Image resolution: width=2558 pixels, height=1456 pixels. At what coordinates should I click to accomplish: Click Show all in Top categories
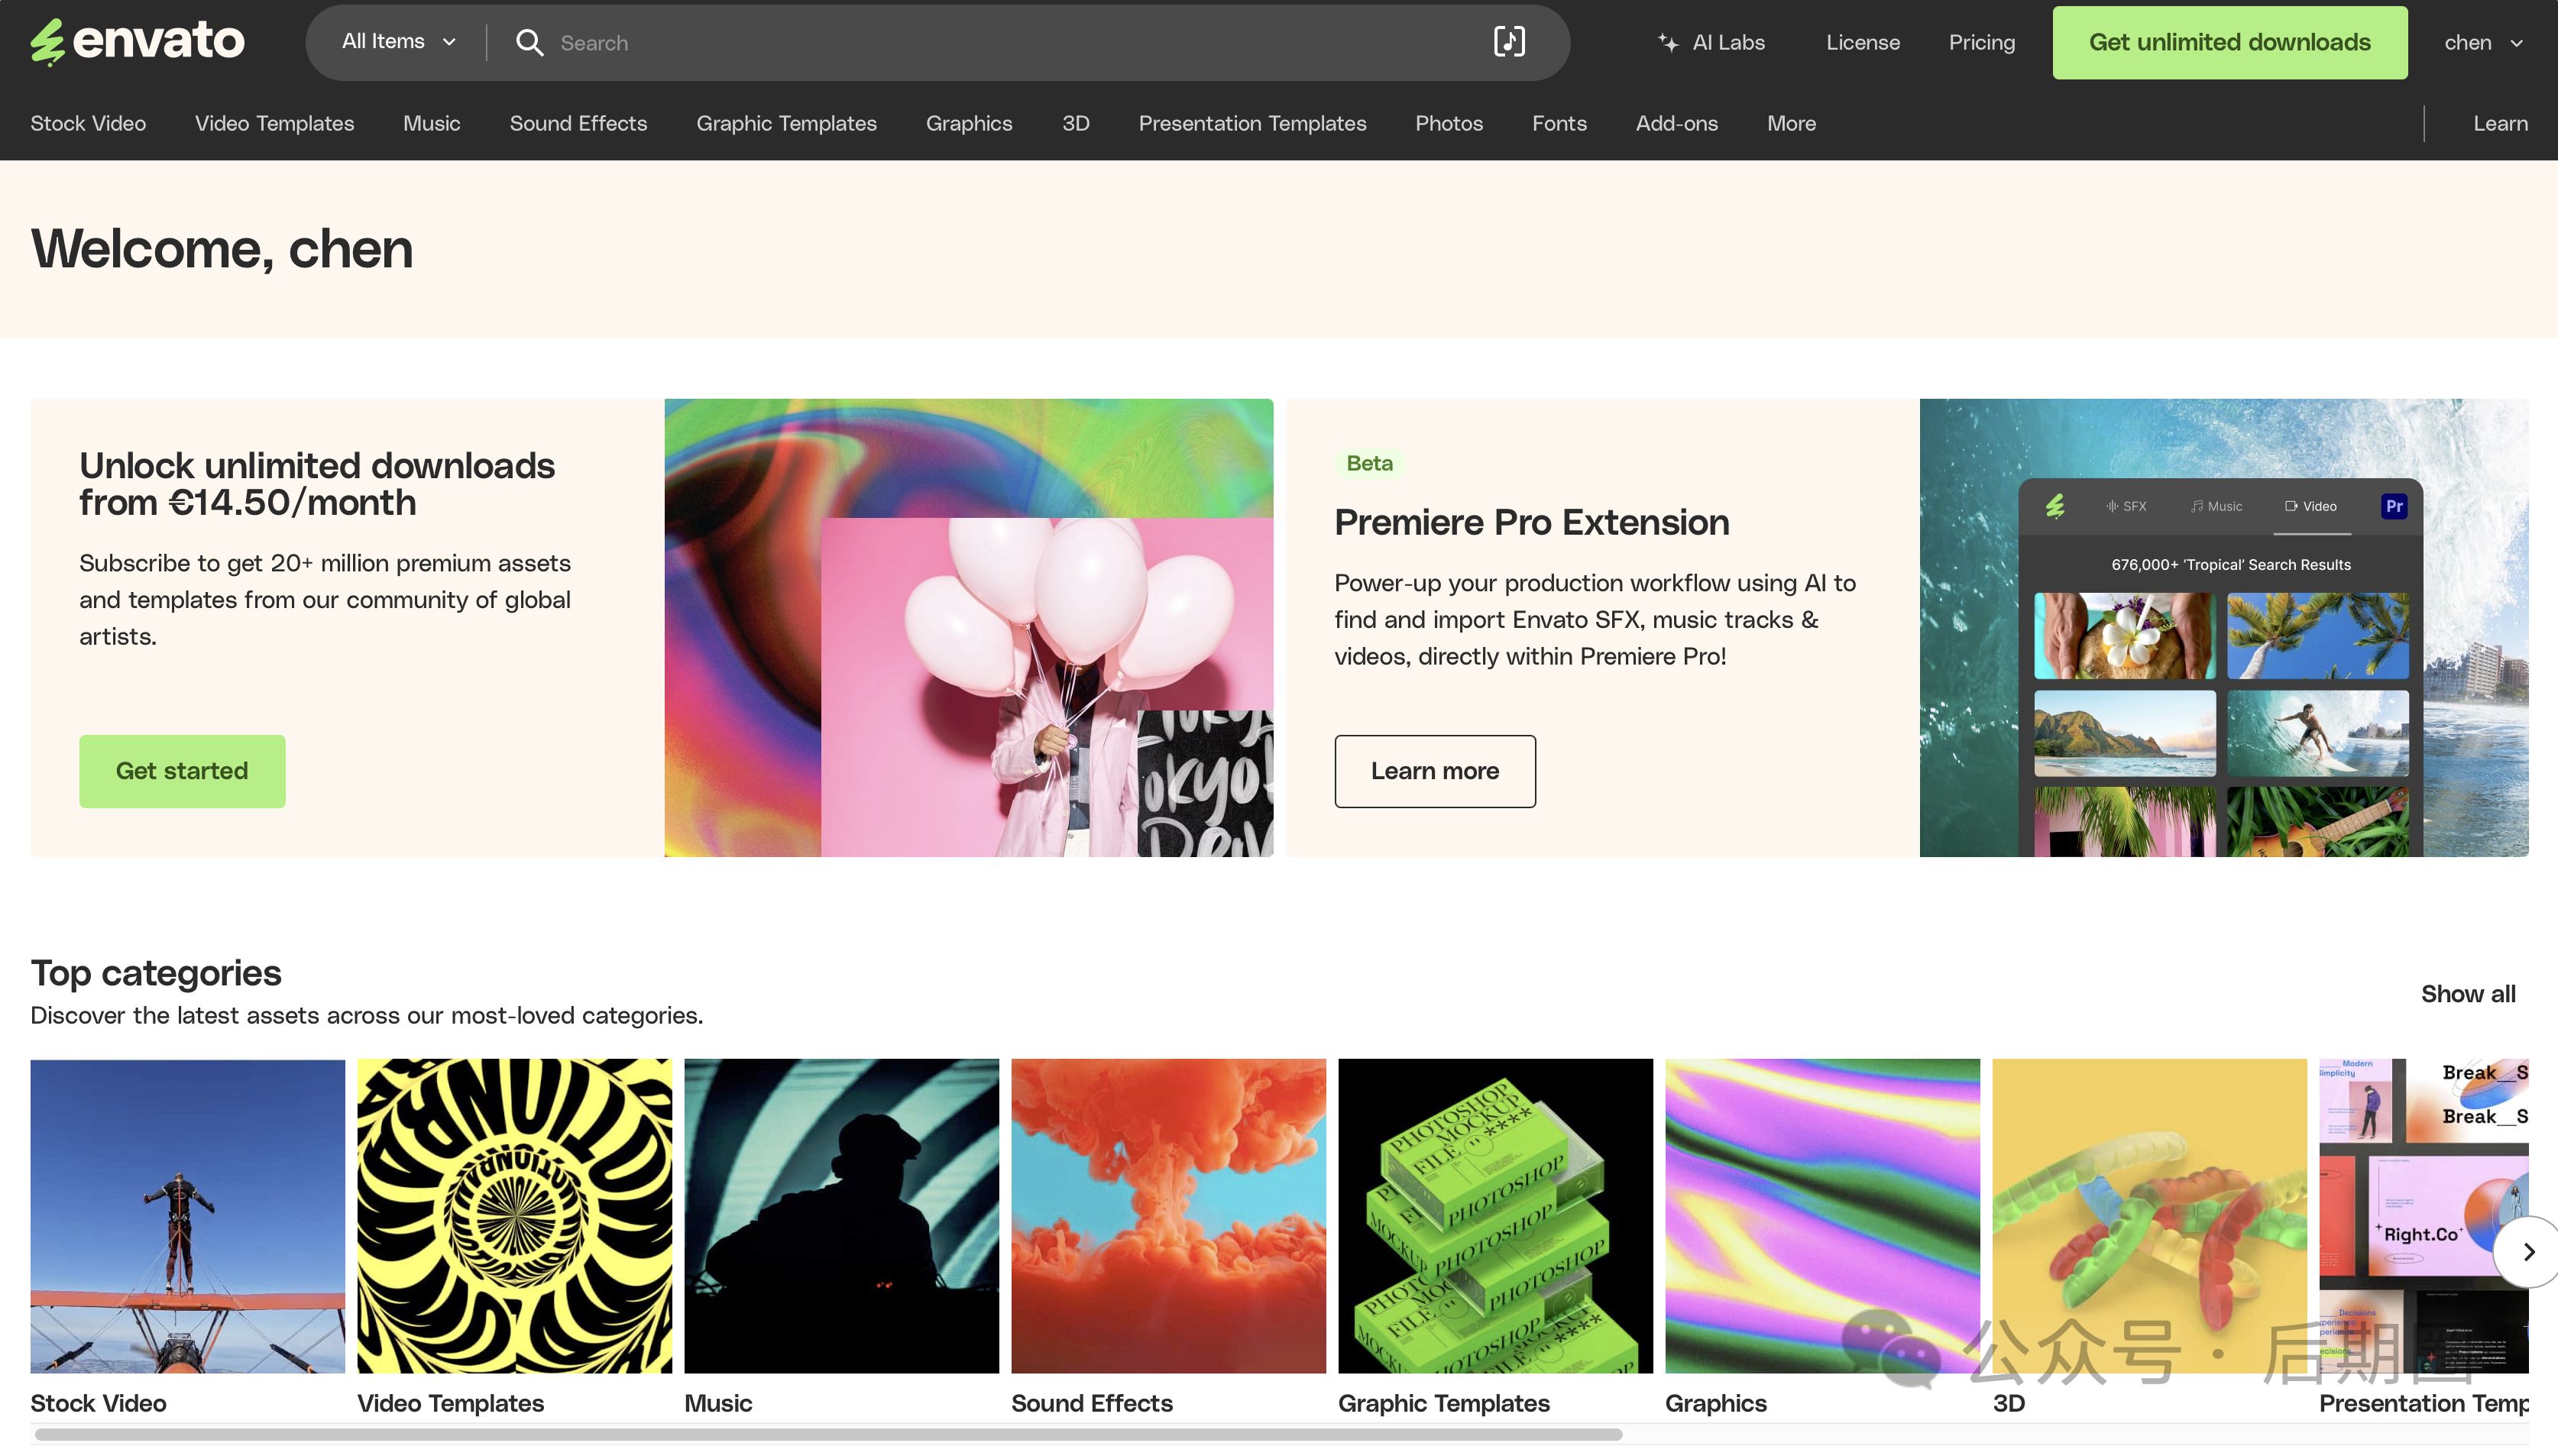point(2467,993)
